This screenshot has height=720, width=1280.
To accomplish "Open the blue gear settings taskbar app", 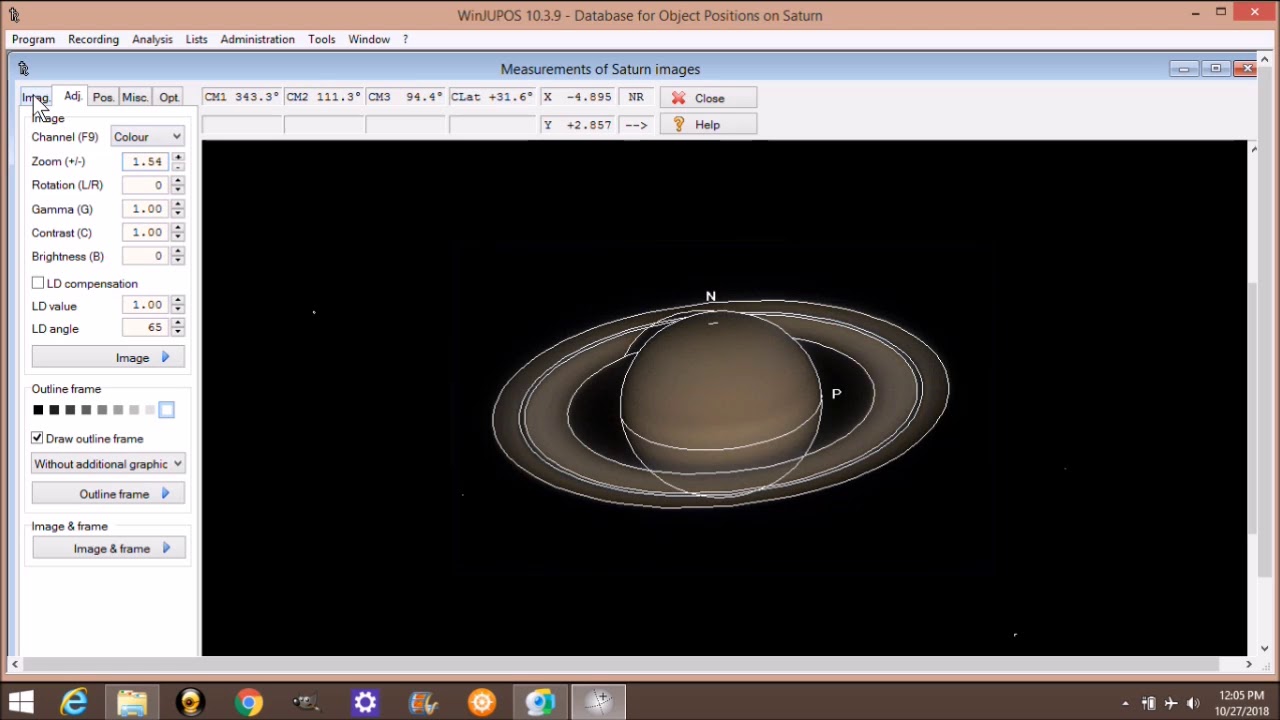I will [365, 702].
